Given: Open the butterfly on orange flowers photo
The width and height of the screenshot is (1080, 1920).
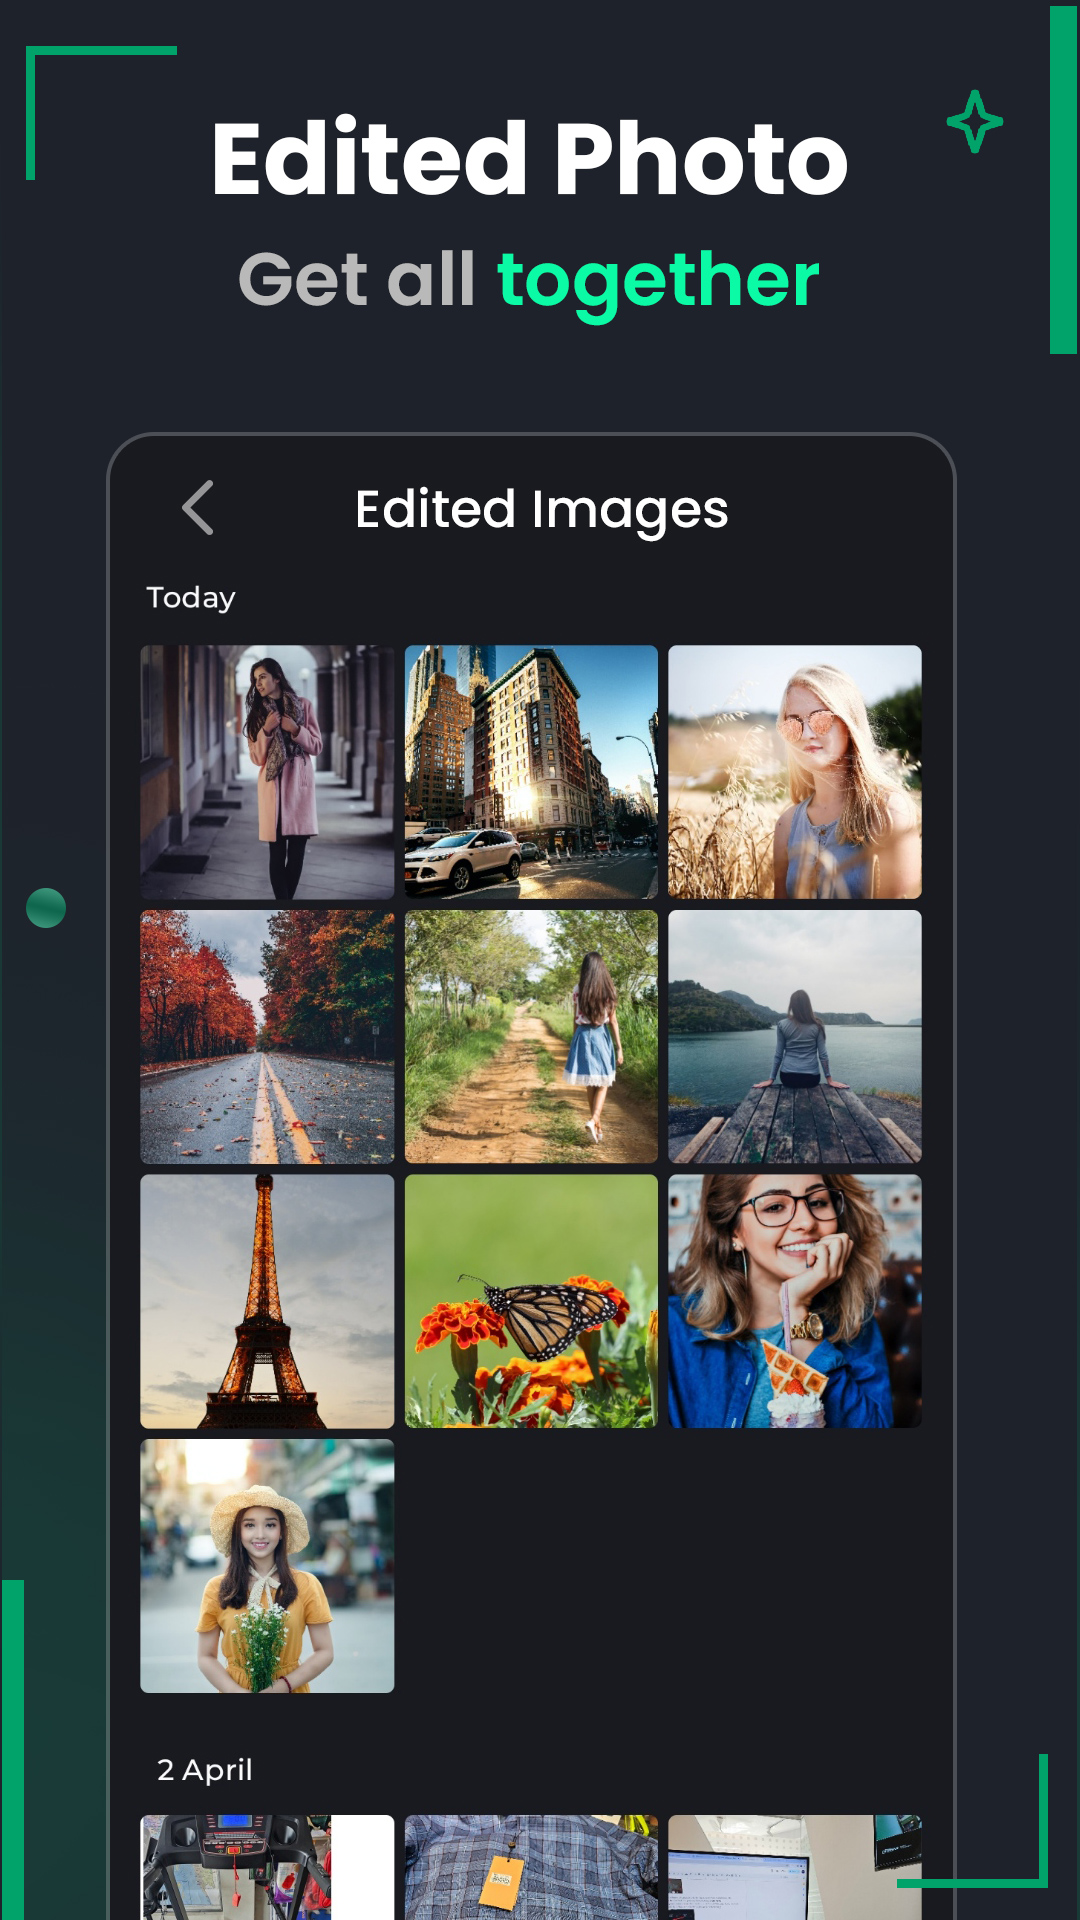Looking at the screenshot, I should click(531, 1301).
